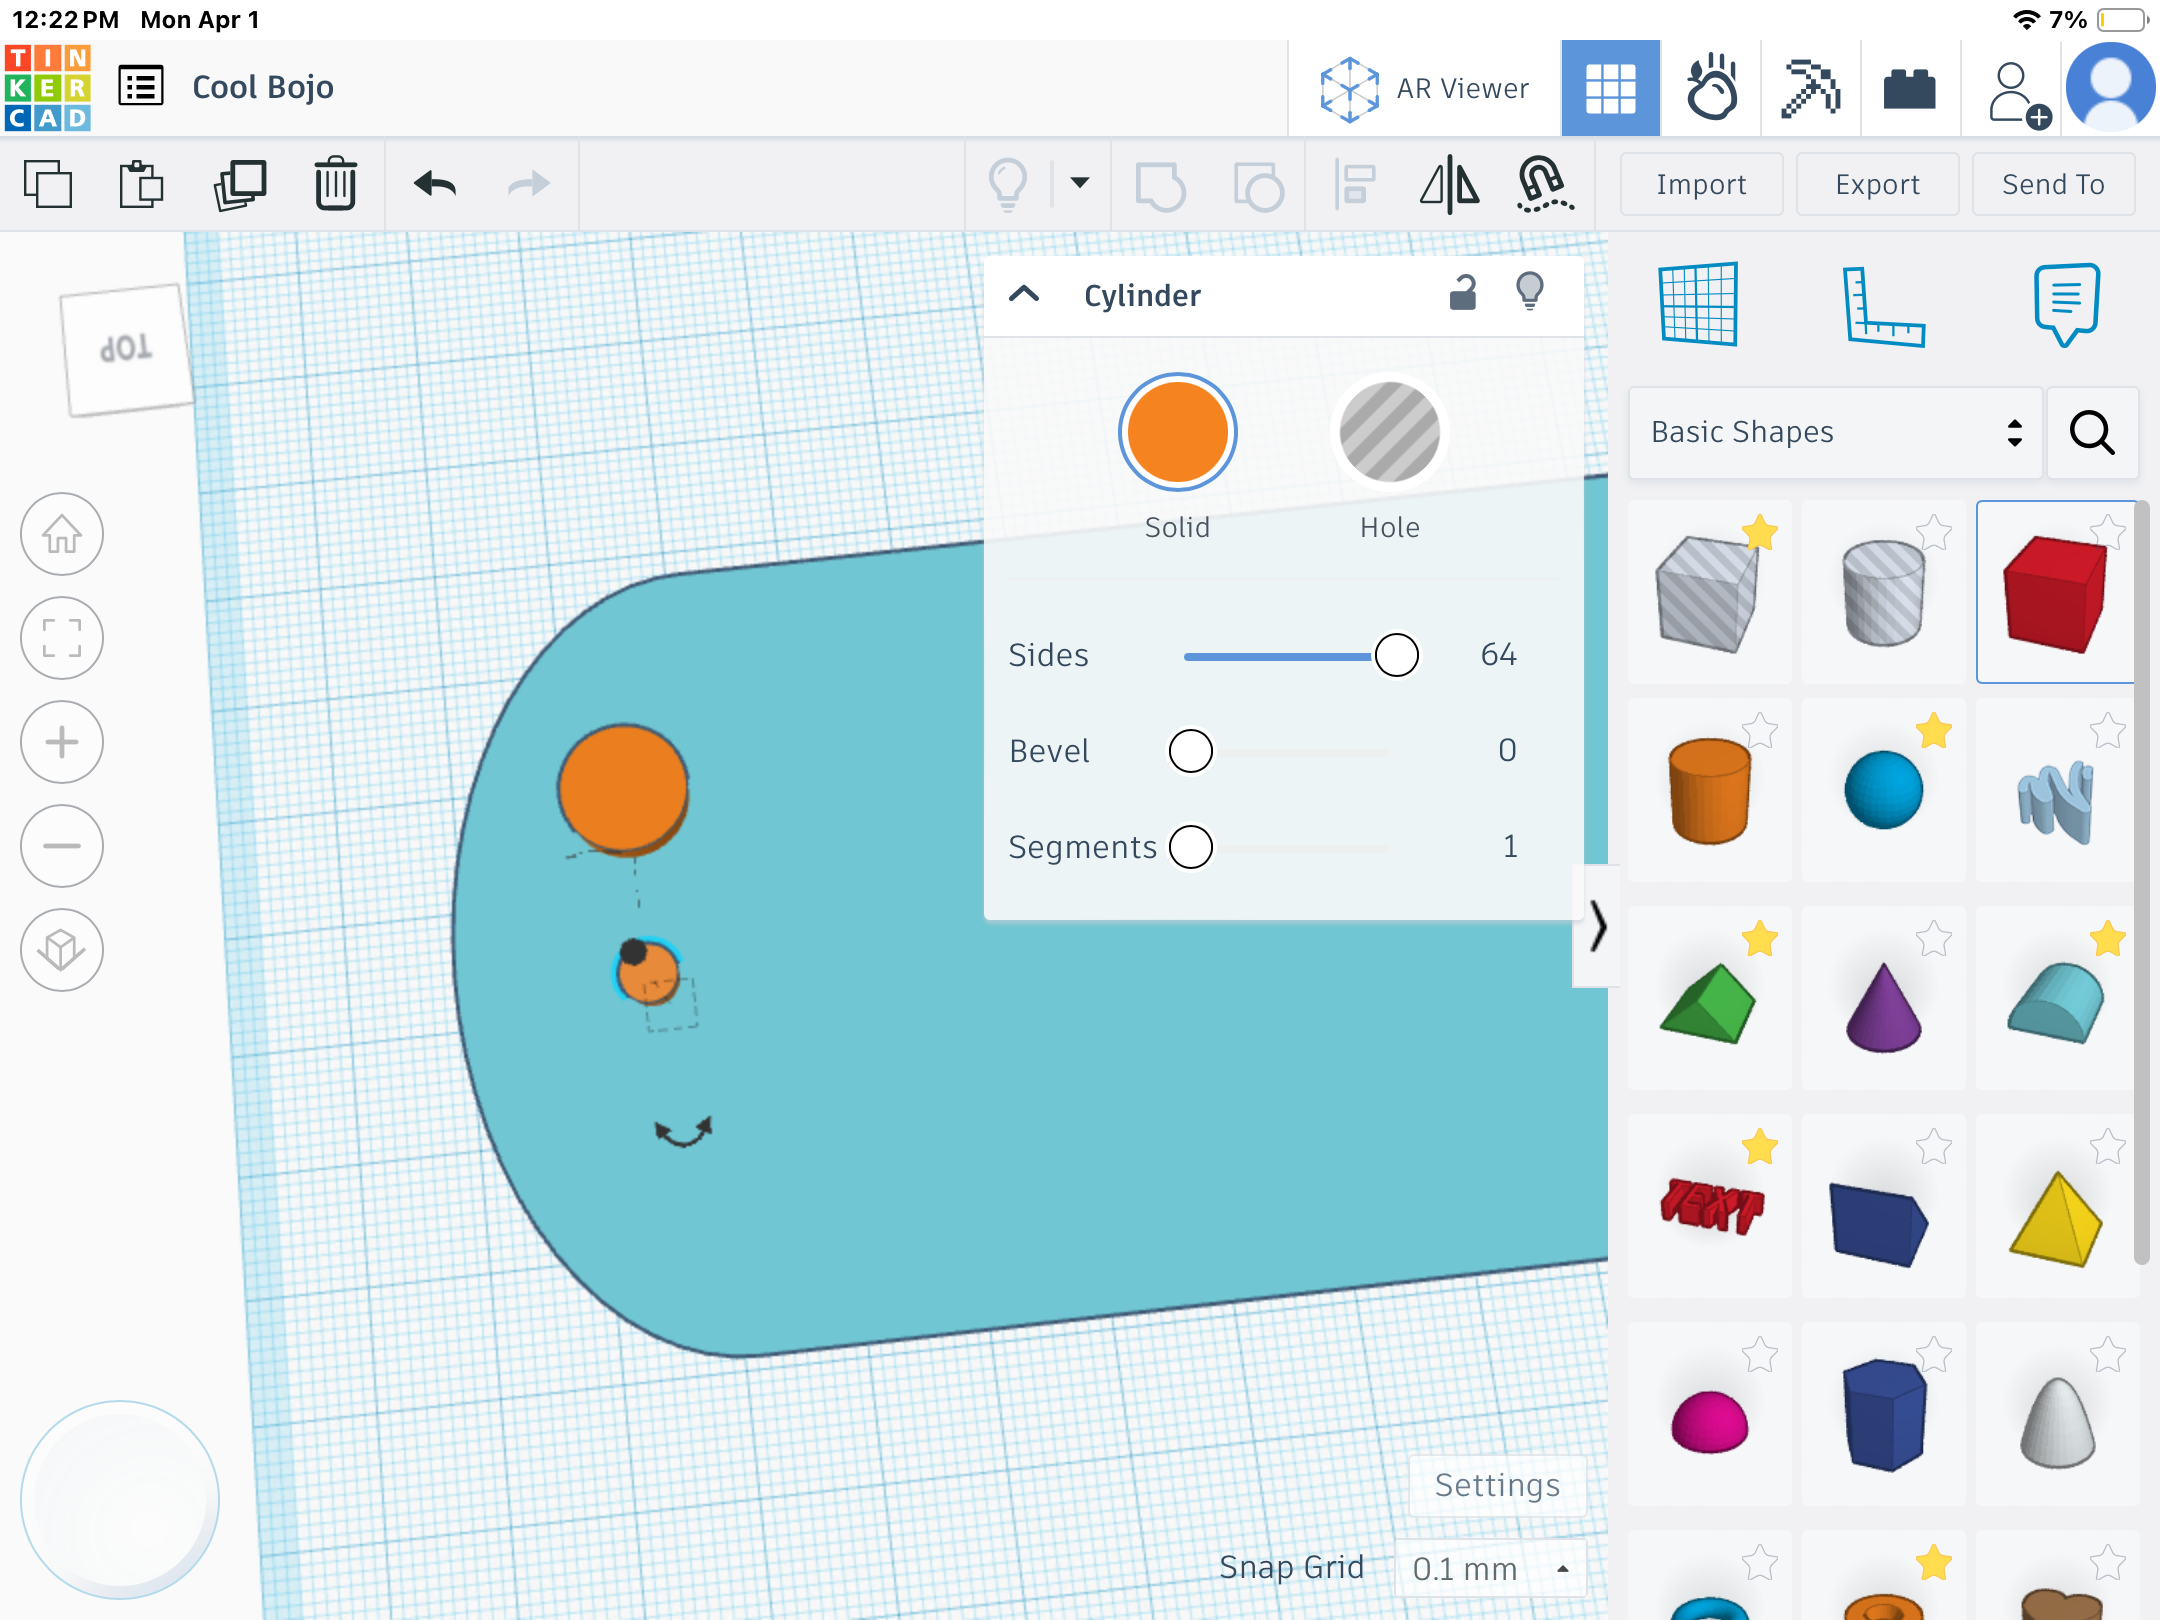Viewport: 2160px width, 1620px height.
Task: Launch the AR Viewer
Action: click(1424, 88)
